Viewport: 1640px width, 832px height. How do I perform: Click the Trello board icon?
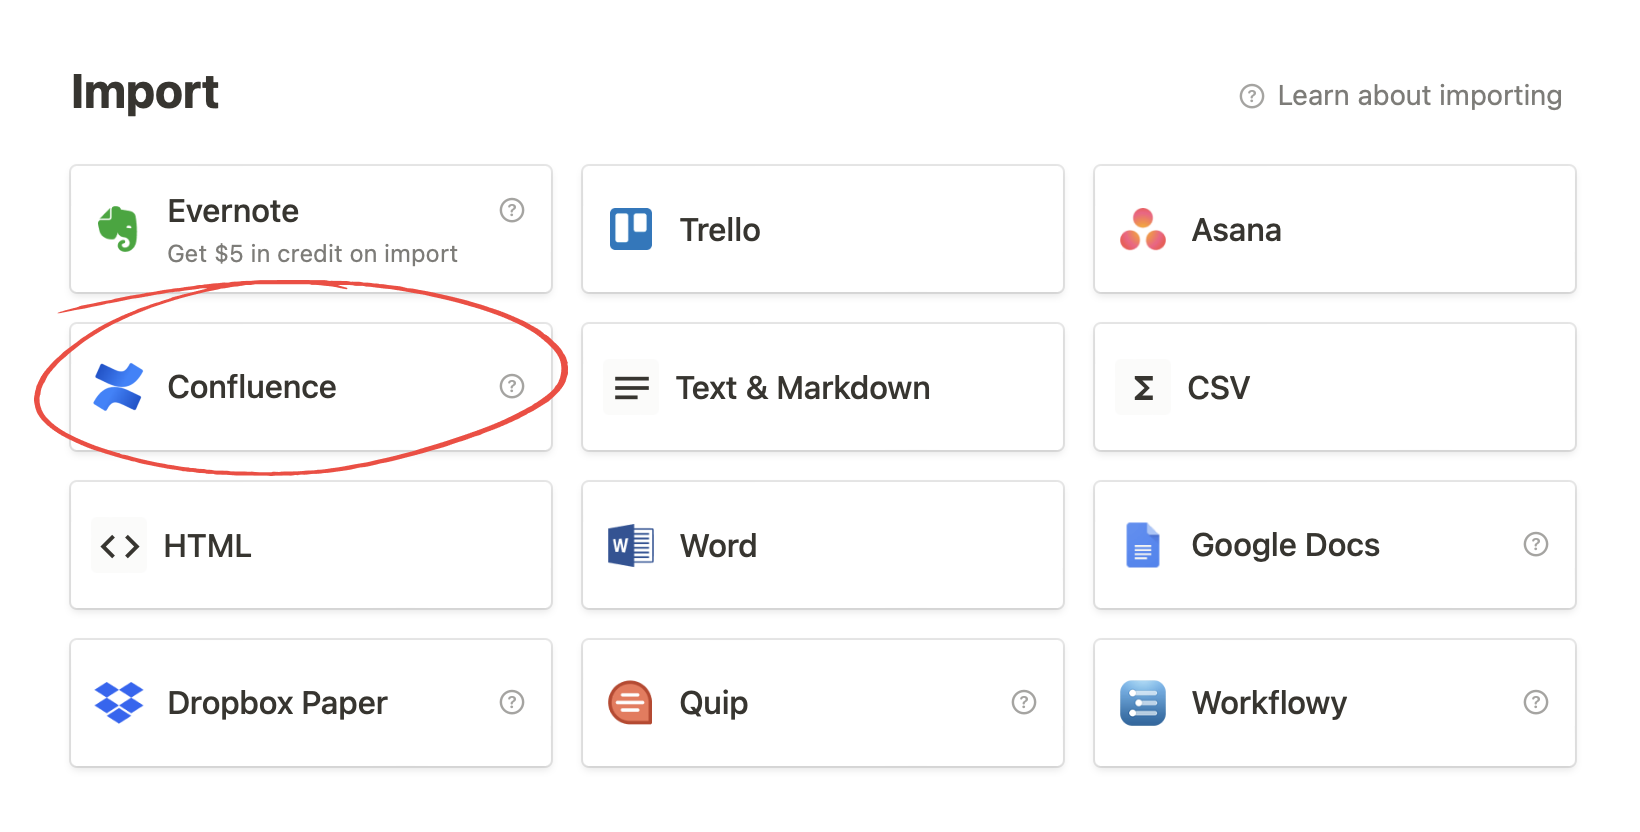click(x=631, y=229)
